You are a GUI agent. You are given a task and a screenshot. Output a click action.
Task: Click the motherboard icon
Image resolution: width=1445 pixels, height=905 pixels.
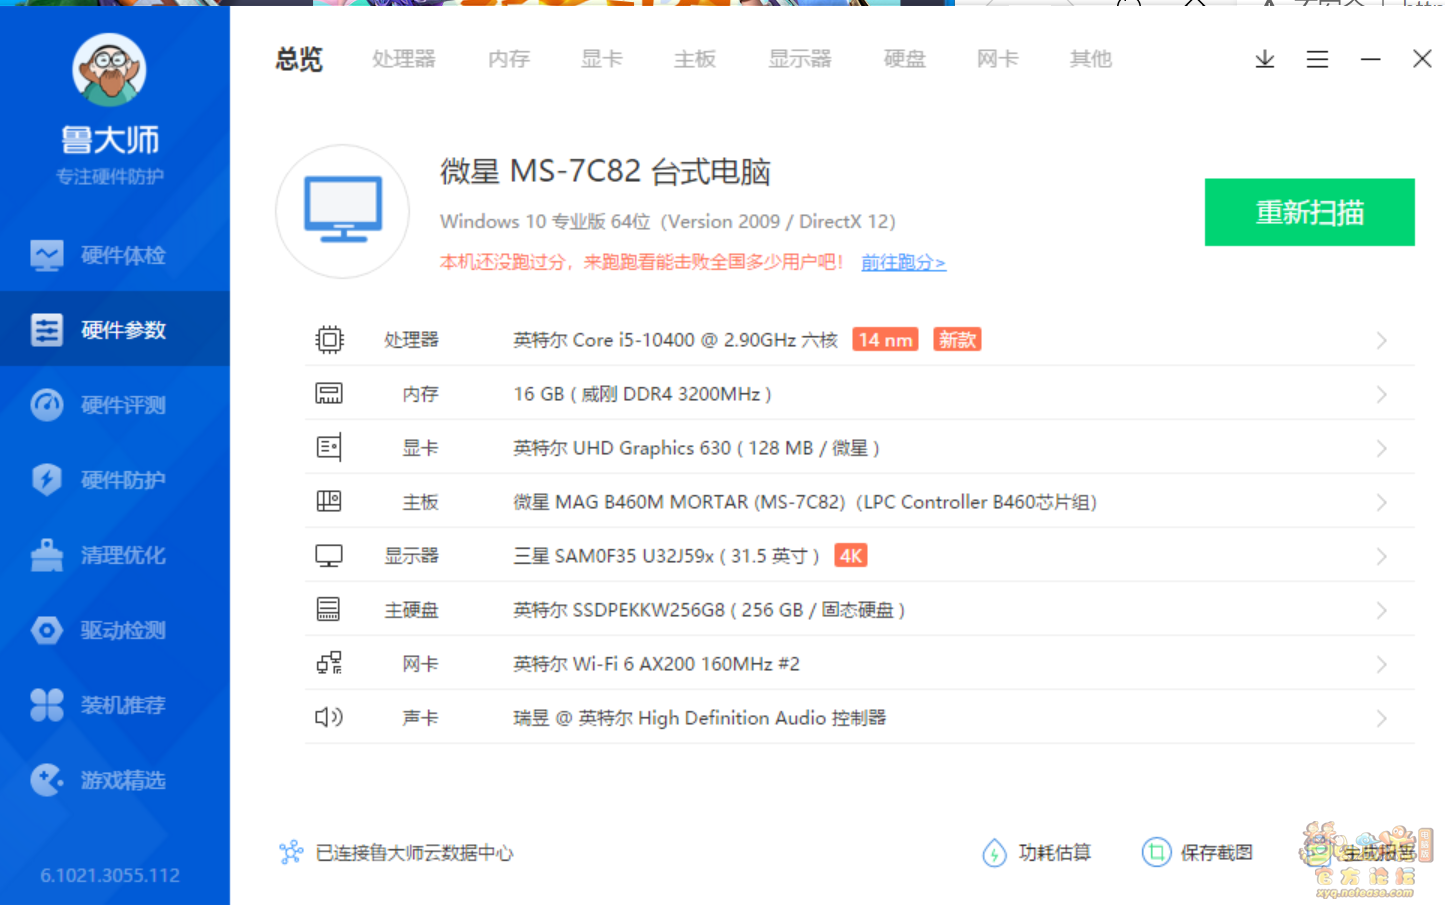pyautogui.click(x=329, y=501)
